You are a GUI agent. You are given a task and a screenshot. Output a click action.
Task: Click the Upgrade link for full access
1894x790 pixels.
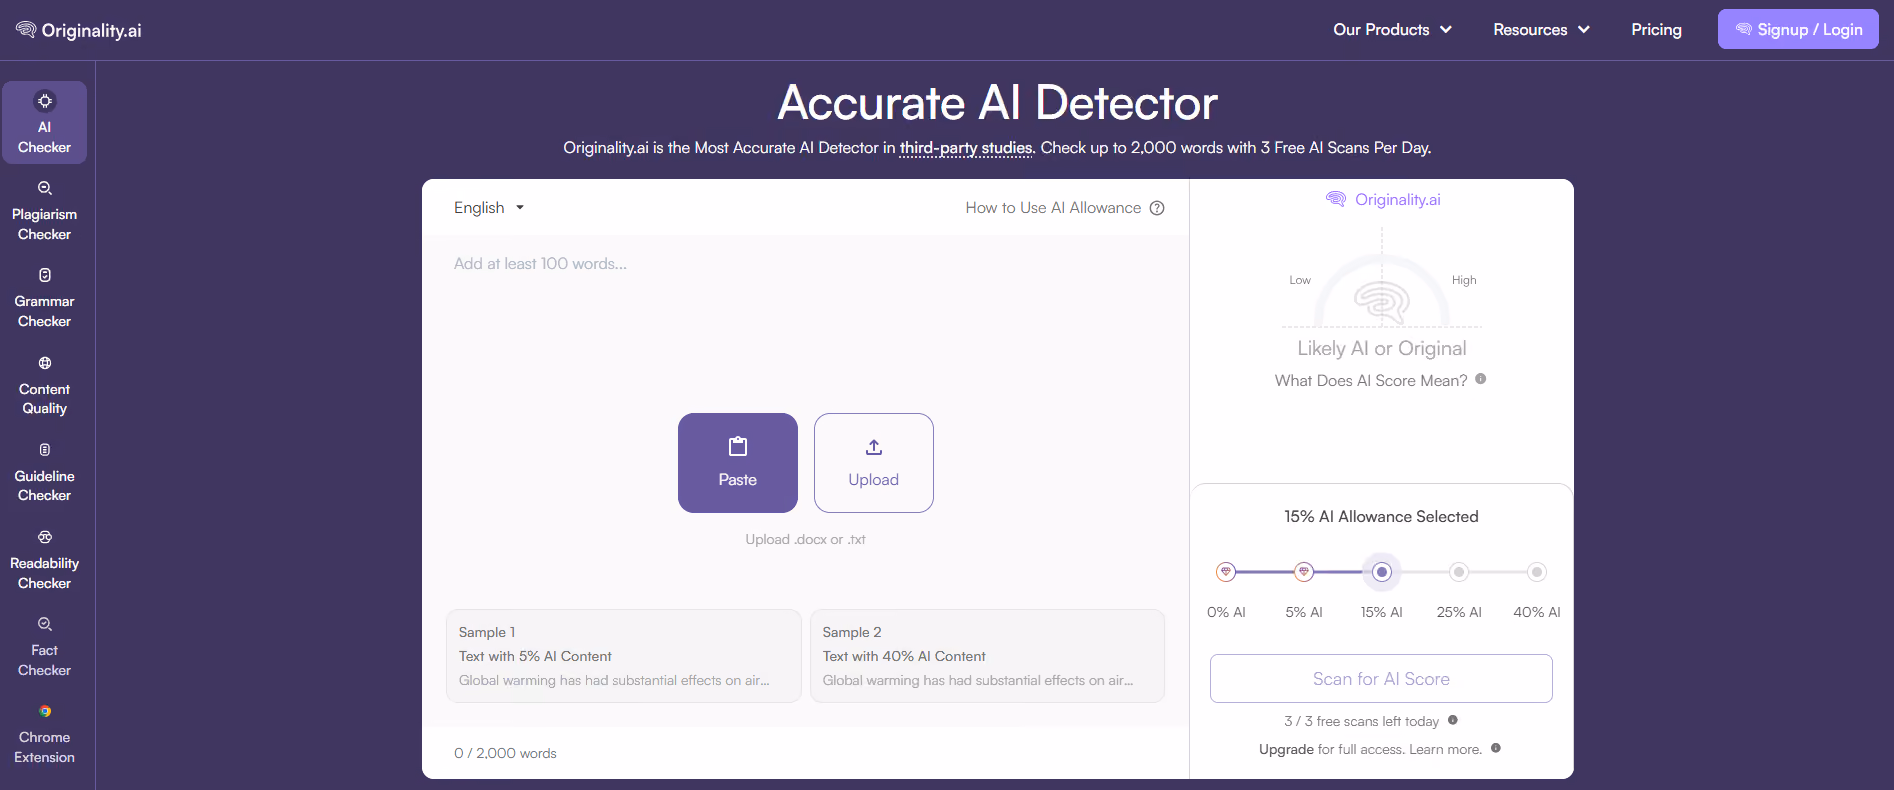(x=1286, y=749)
